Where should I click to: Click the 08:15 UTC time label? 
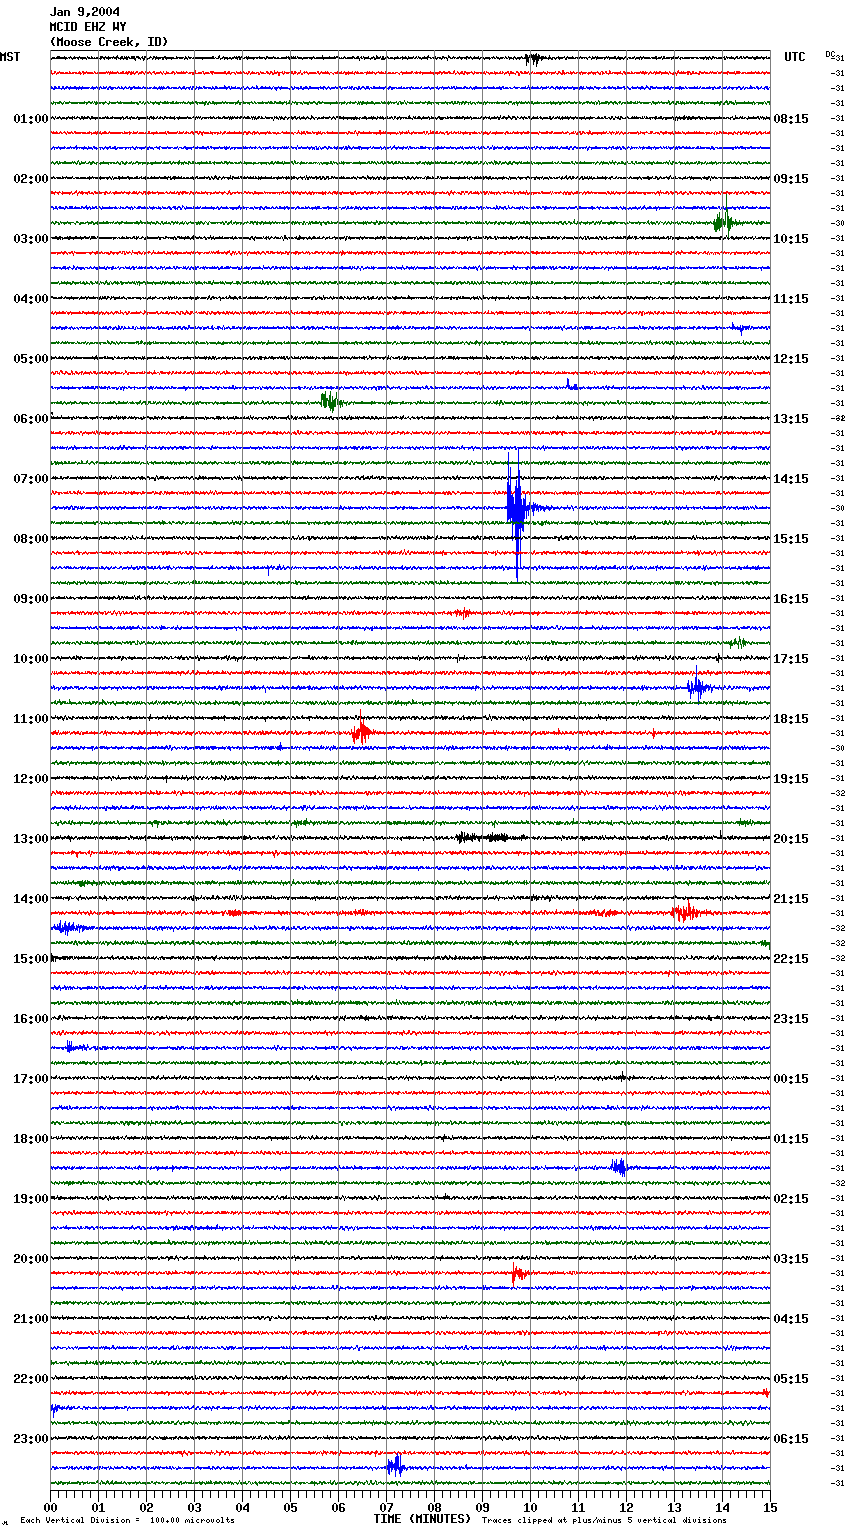click(791, 119)
